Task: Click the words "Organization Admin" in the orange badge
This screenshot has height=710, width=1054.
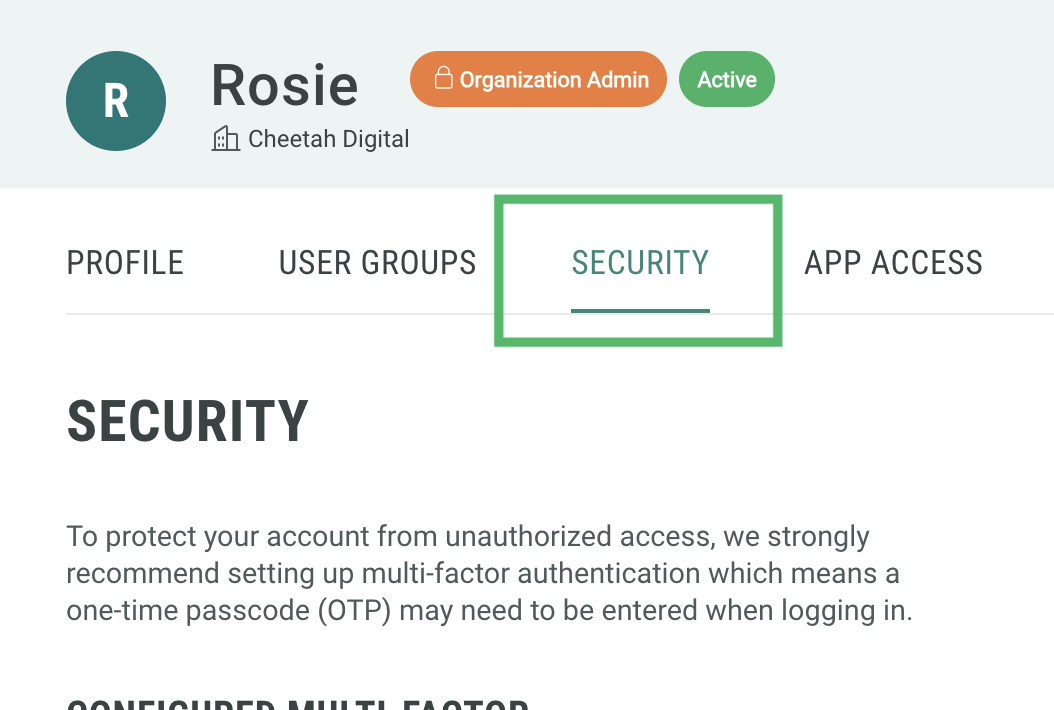Action: [554, 80]
